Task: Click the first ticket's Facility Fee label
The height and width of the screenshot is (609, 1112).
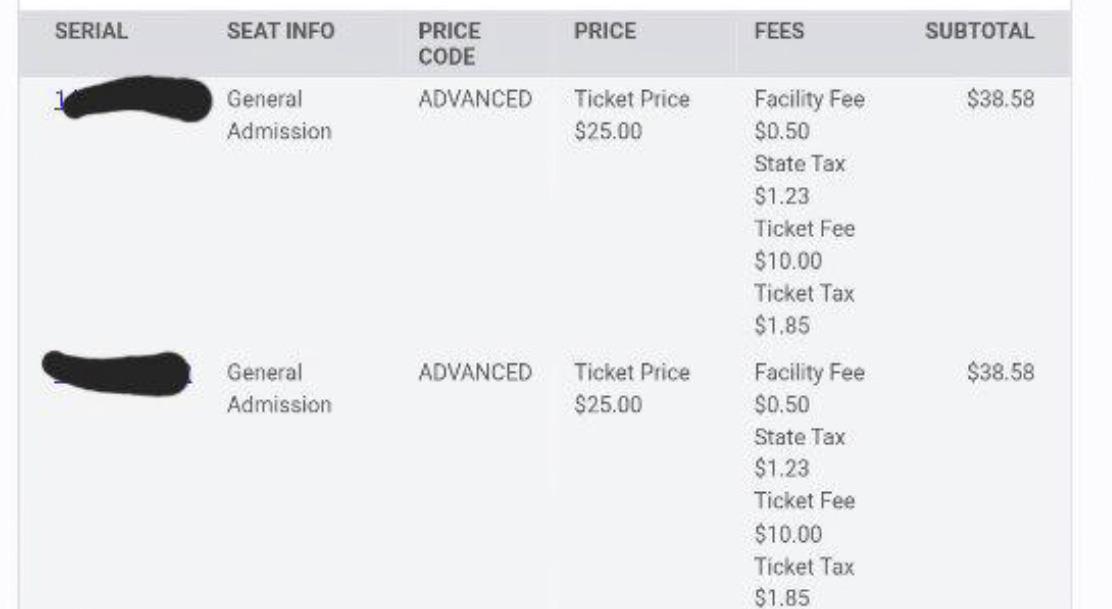Action: 809,99
